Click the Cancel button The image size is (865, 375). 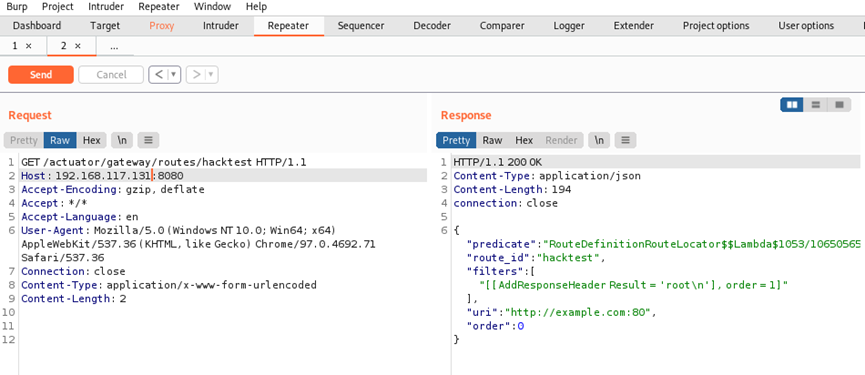(x=111, y=74)
